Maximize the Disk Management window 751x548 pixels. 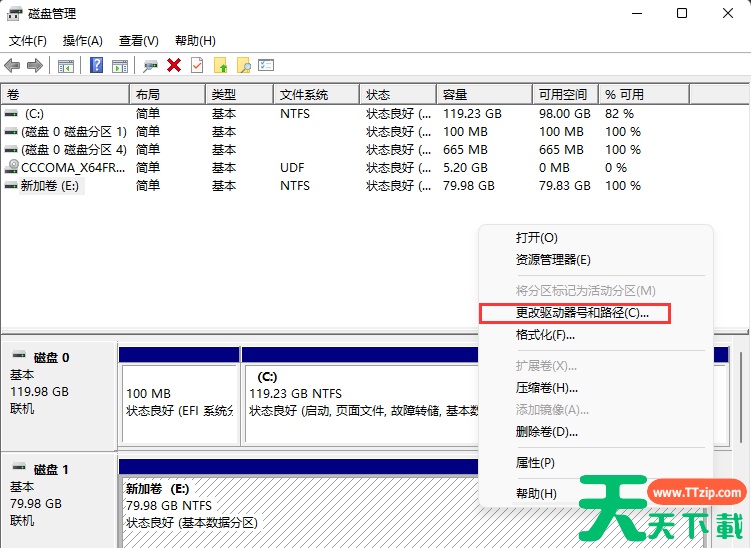(x=682, y=13)
